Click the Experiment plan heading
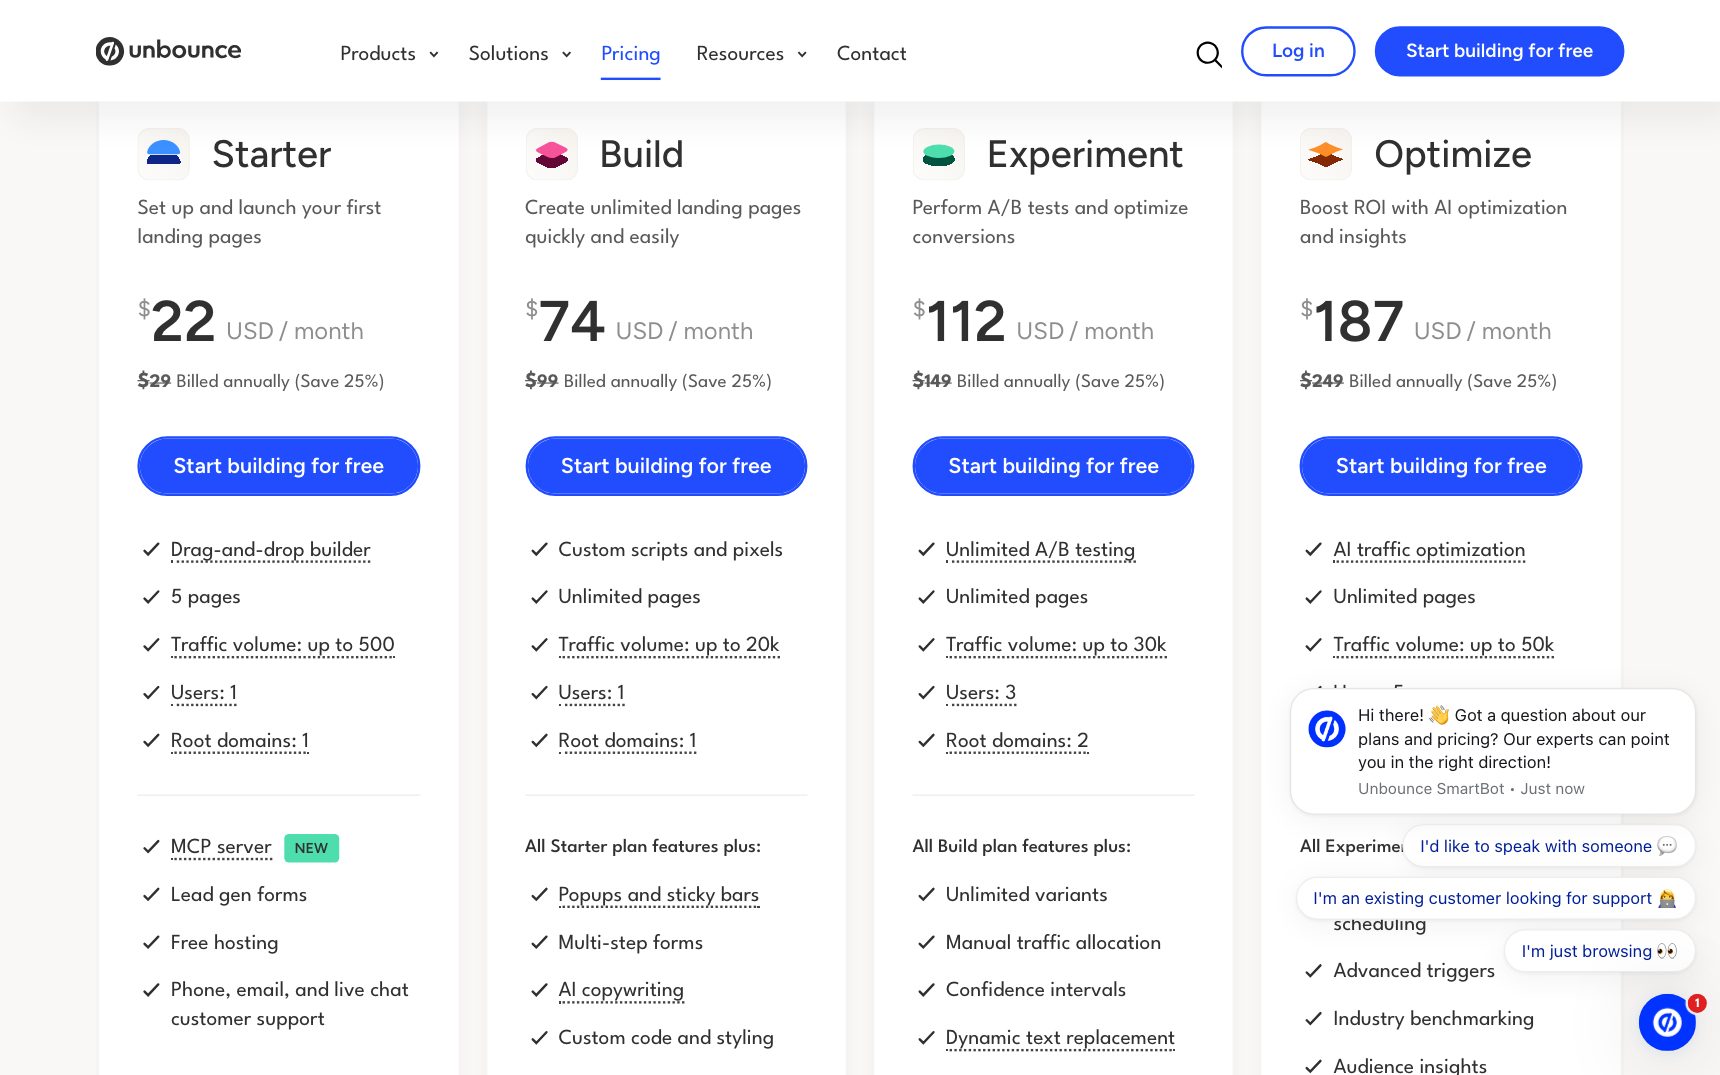The width and height of the screenshot is (1720, 1075). pyautogui.click(x=1085, y=154)
